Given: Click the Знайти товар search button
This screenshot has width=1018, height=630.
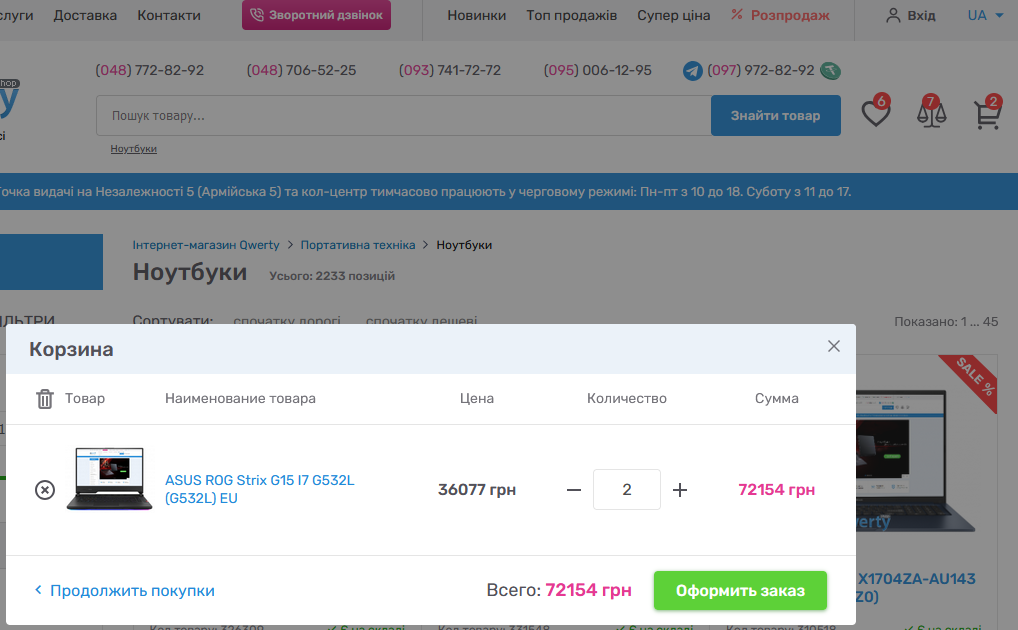Looking at the screenshot, I should coord(775,116).
